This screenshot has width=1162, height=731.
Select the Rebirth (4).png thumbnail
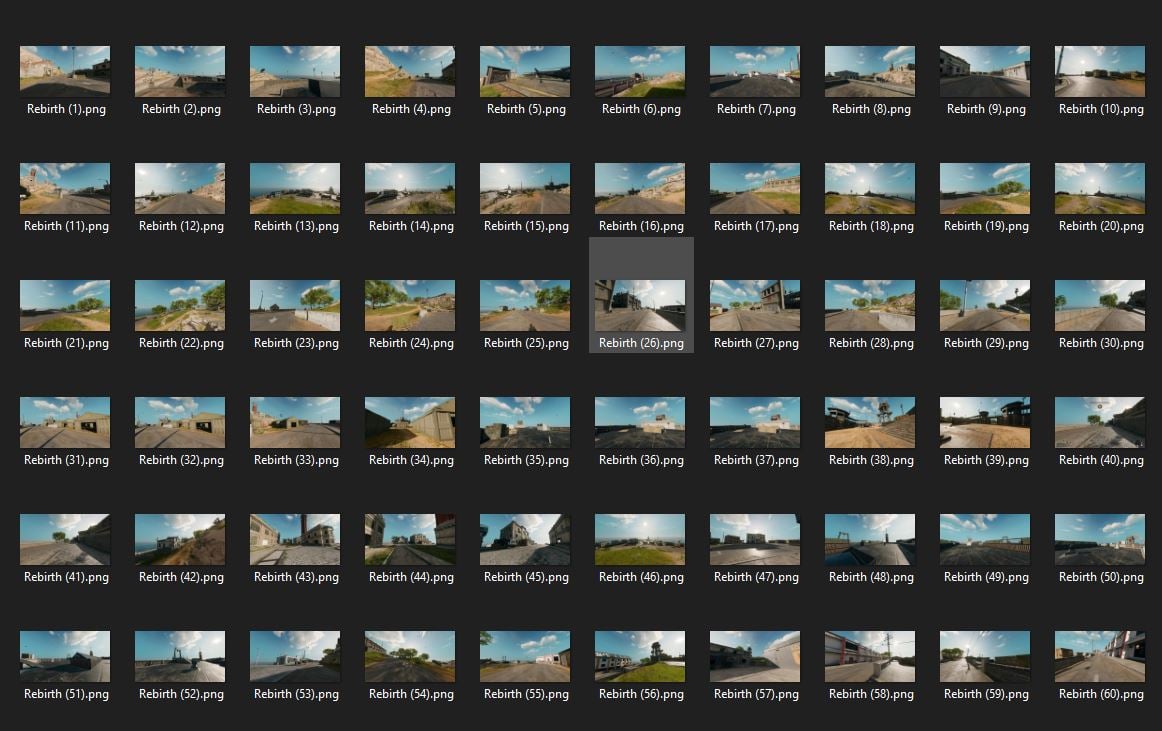pyautogui.click(x=410, y=71)
